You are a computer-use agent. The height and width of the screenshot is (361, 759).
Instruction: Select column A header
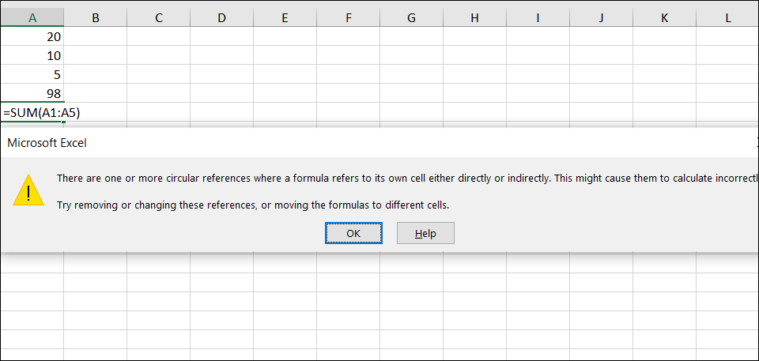(x=32, y=18)
